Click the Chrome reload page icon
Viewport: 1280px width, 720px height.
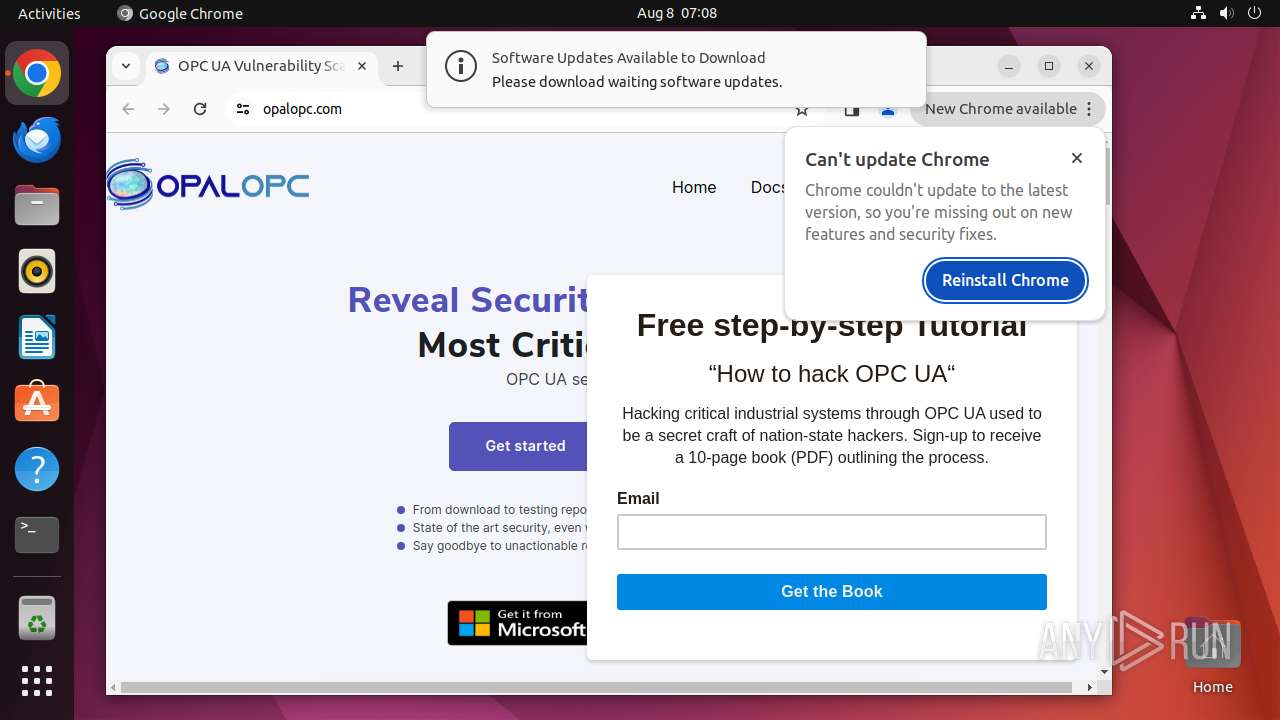coord(200,109)
